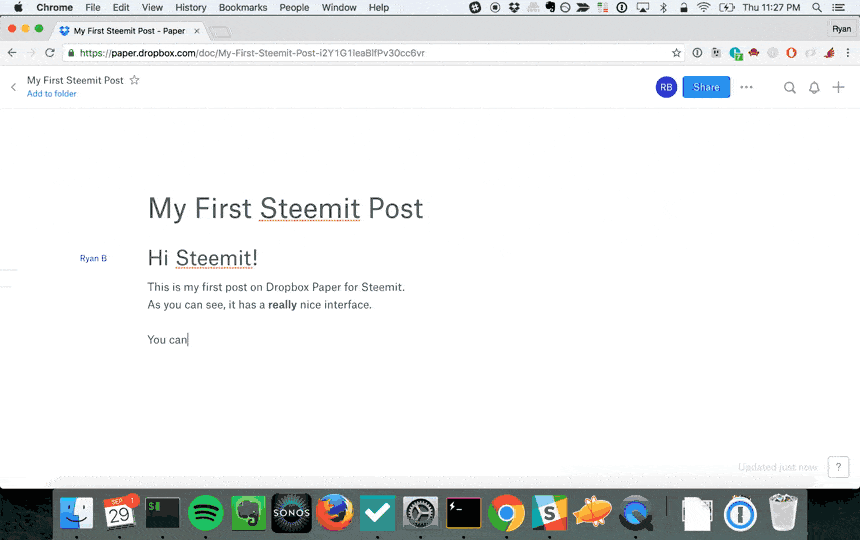The image size is (860, 540).
Task: Open Sonos from the Dock
Action: click(291, 513)
